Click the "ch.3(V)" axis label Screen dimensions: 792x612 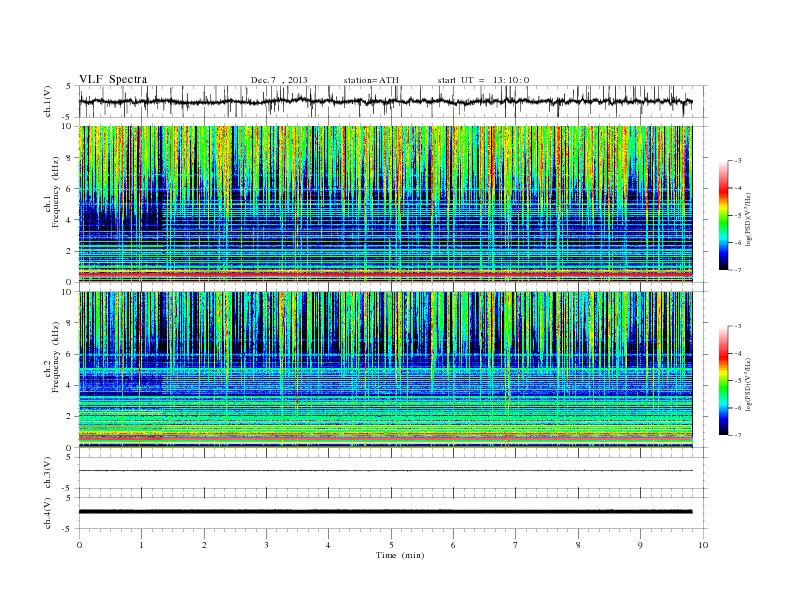(x=48, y=473)
